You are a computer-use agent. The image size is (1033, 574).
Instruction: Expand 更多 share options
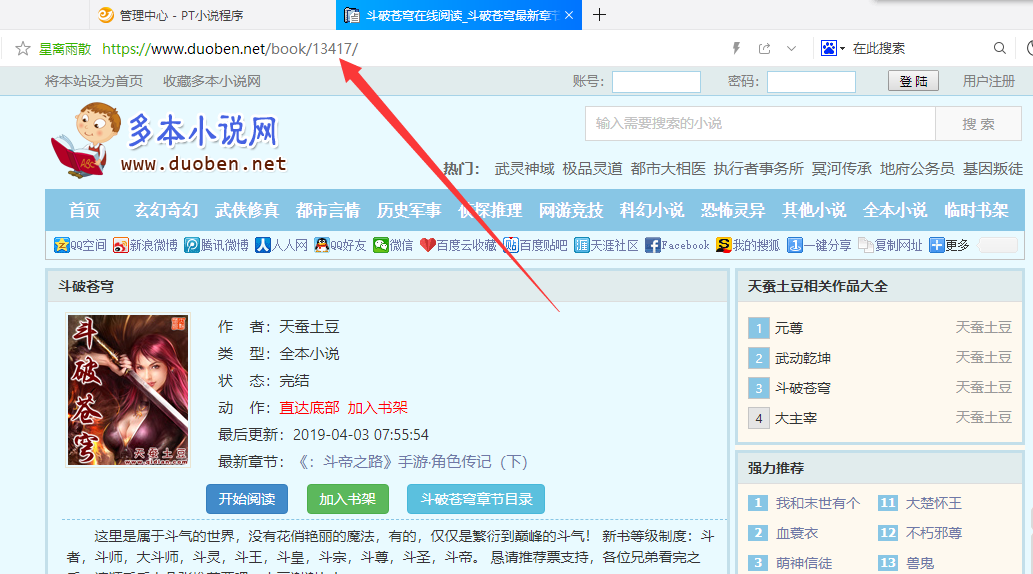949,245
